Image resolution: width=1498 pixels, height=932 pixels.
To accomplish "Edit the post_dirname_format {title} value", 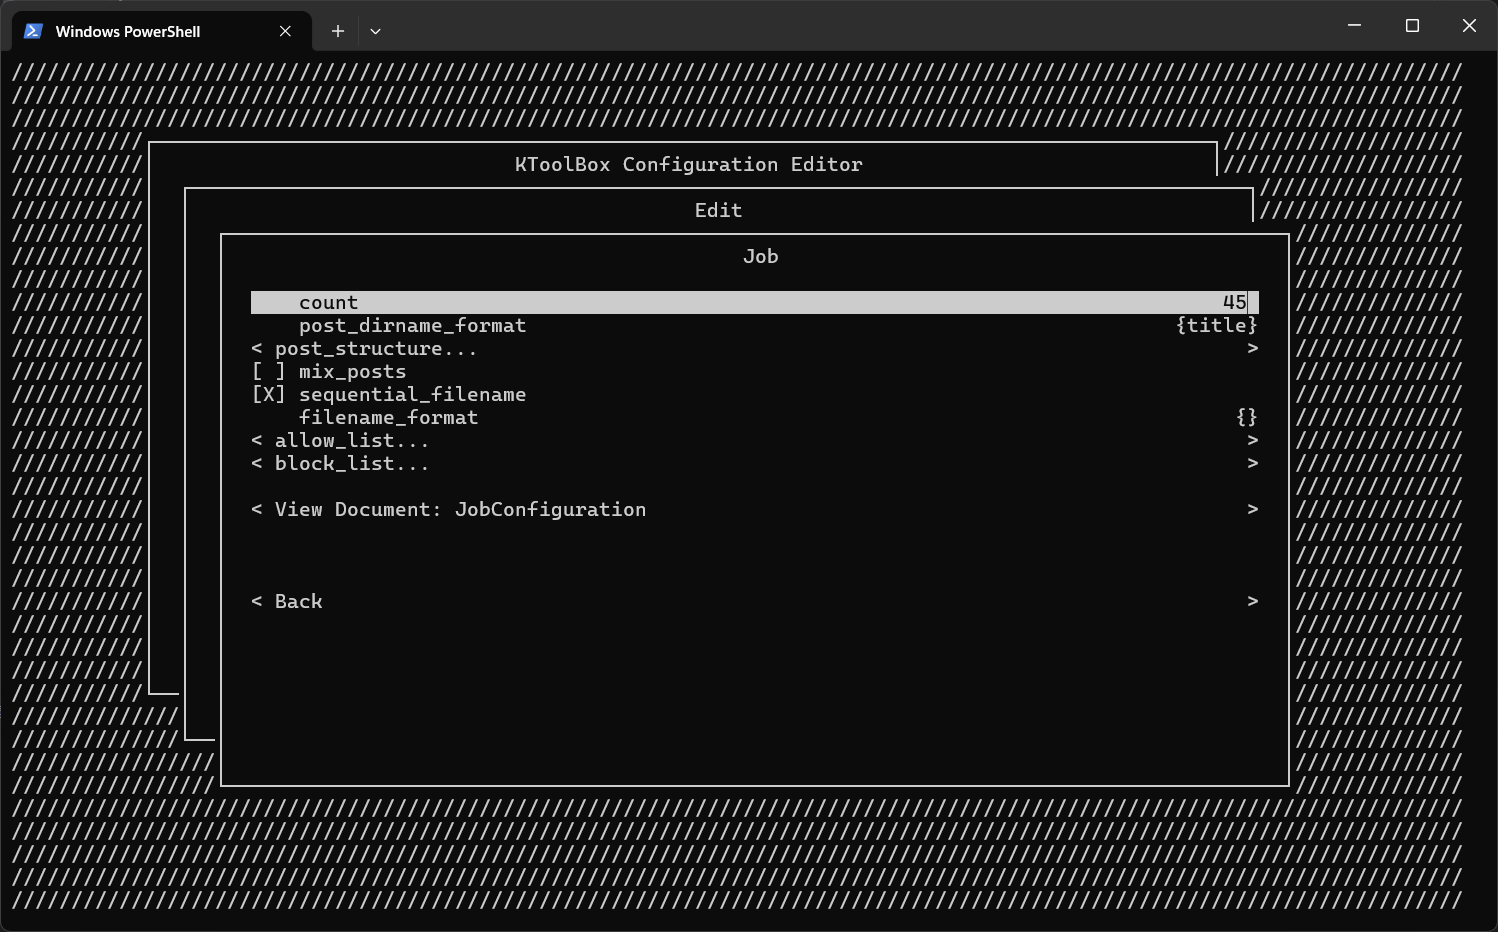I will pos(1217,325).
